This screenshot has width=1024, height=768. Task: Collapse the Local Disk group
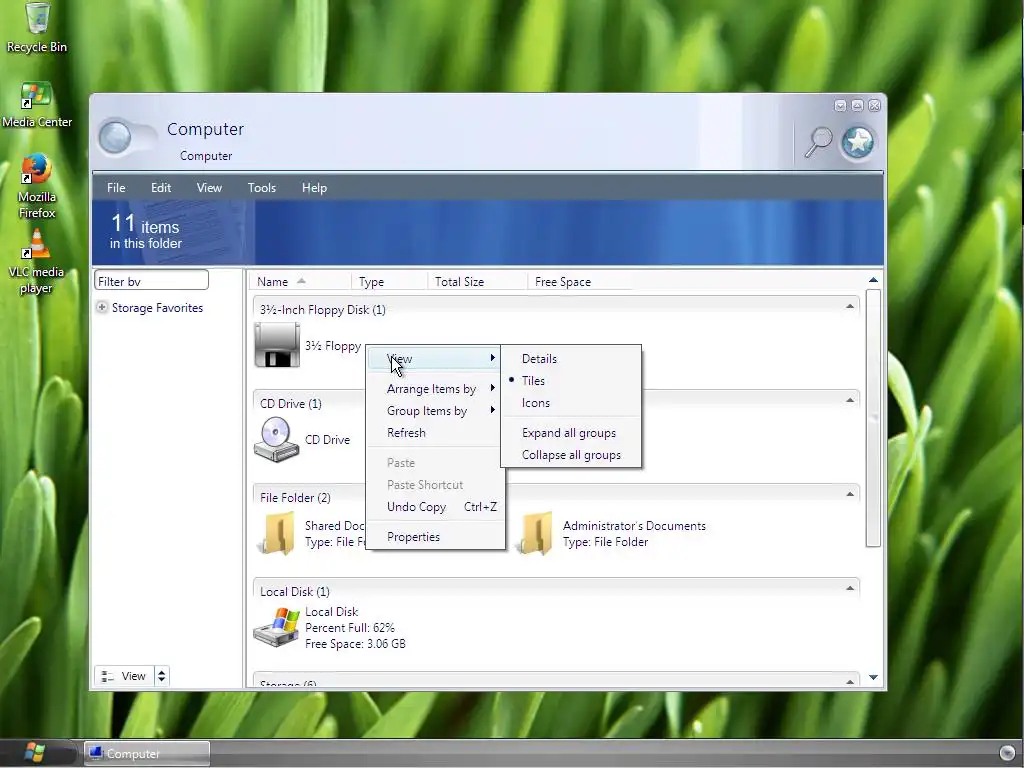click(850, 588)
